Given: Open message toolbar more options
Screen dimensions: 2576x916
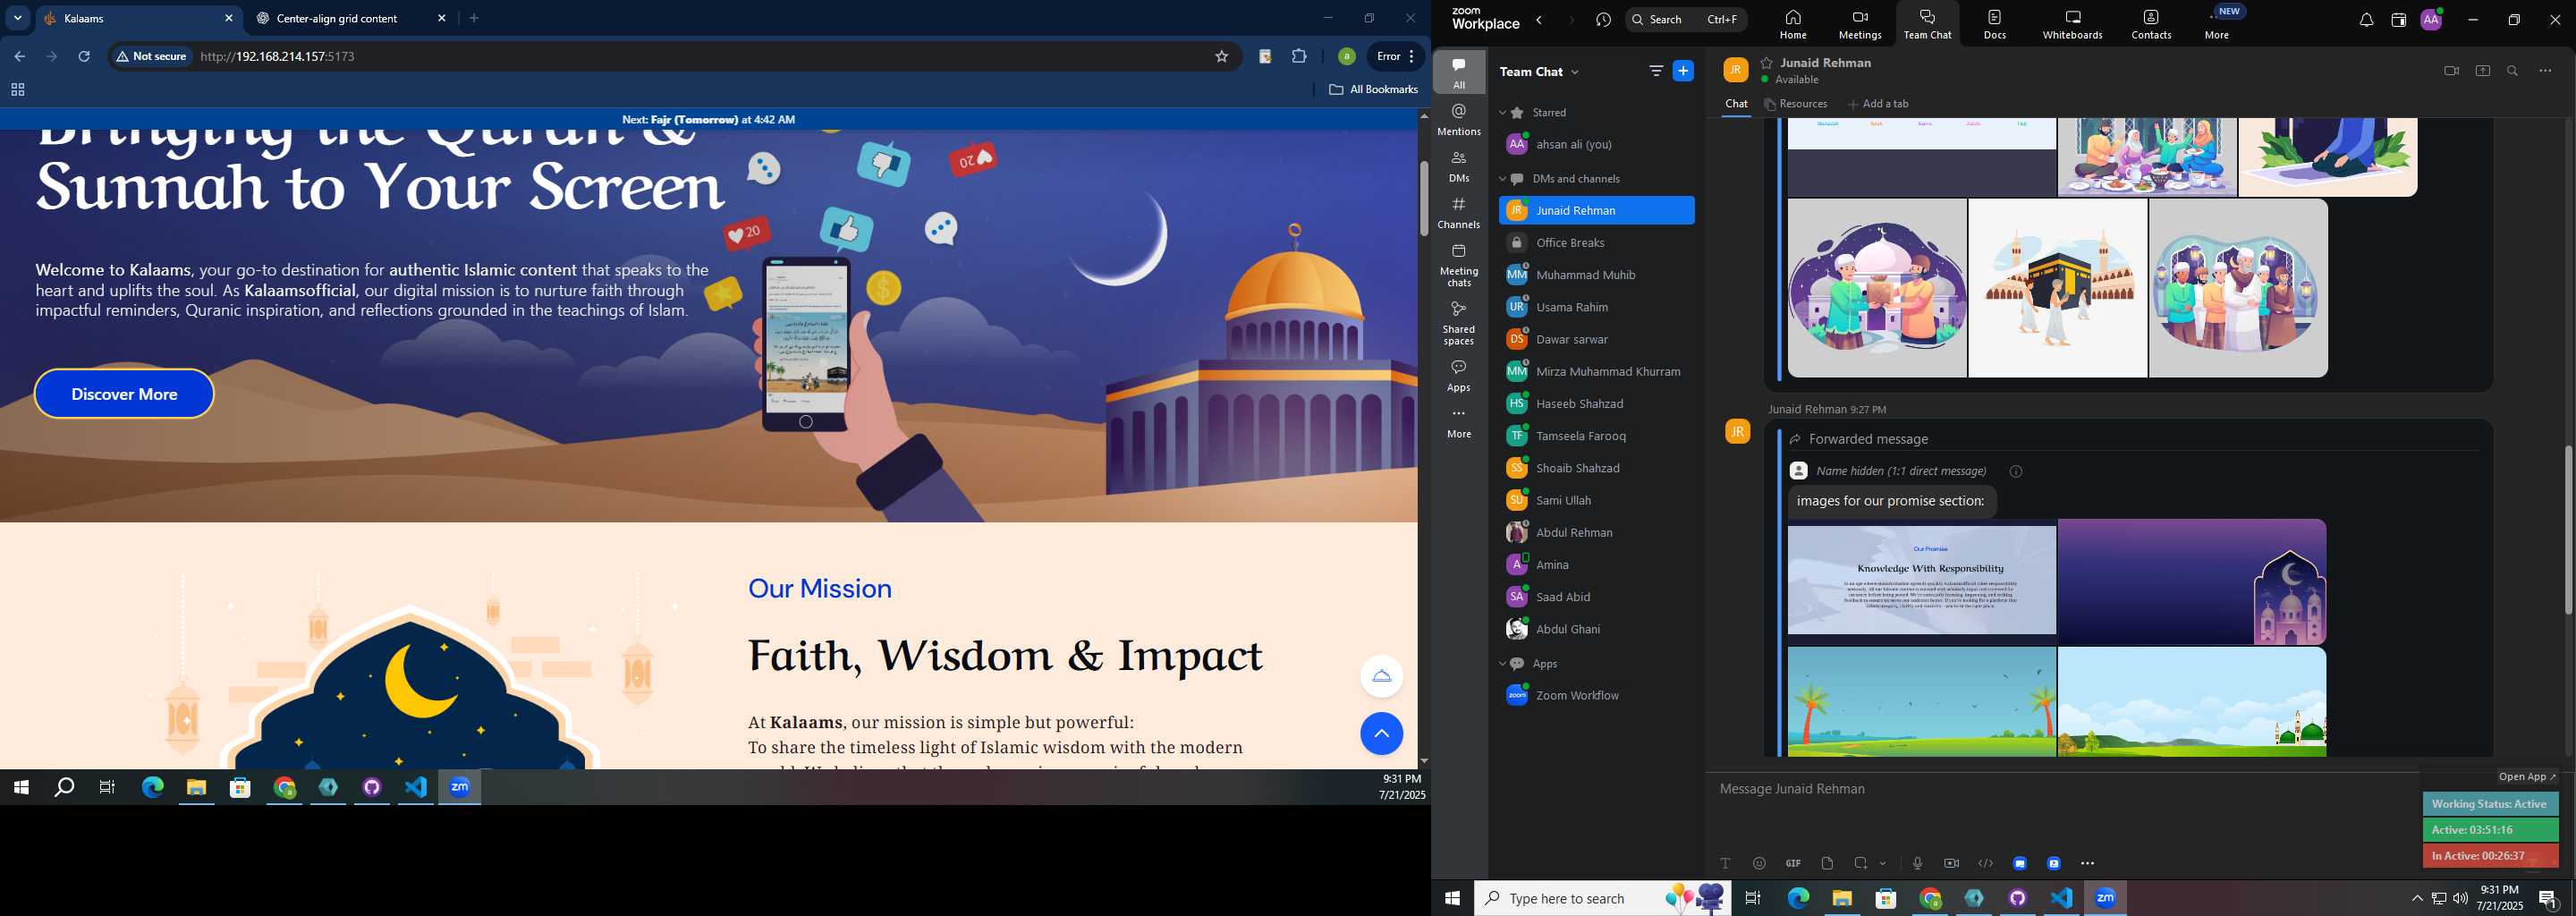Looking at the screenshot, I should 2087,863.
